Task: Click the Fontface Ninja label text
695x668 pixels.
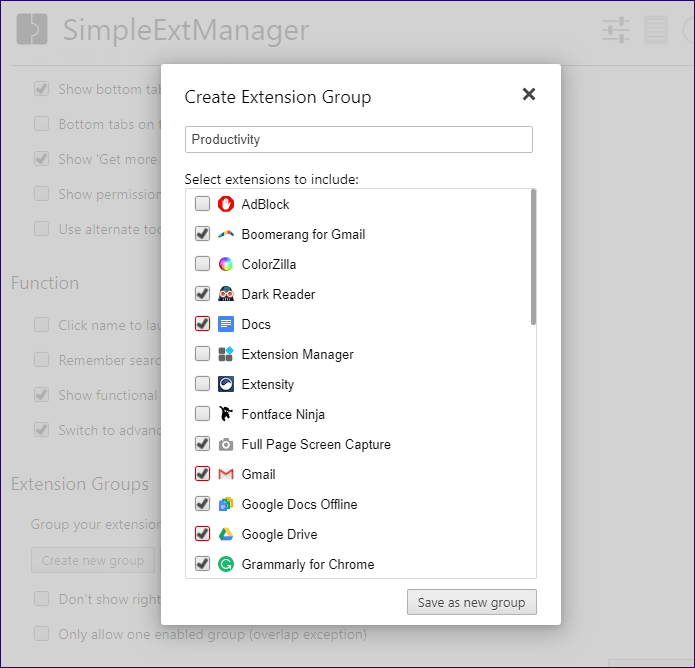Action: pyautogui.click(x=283, y=414)
